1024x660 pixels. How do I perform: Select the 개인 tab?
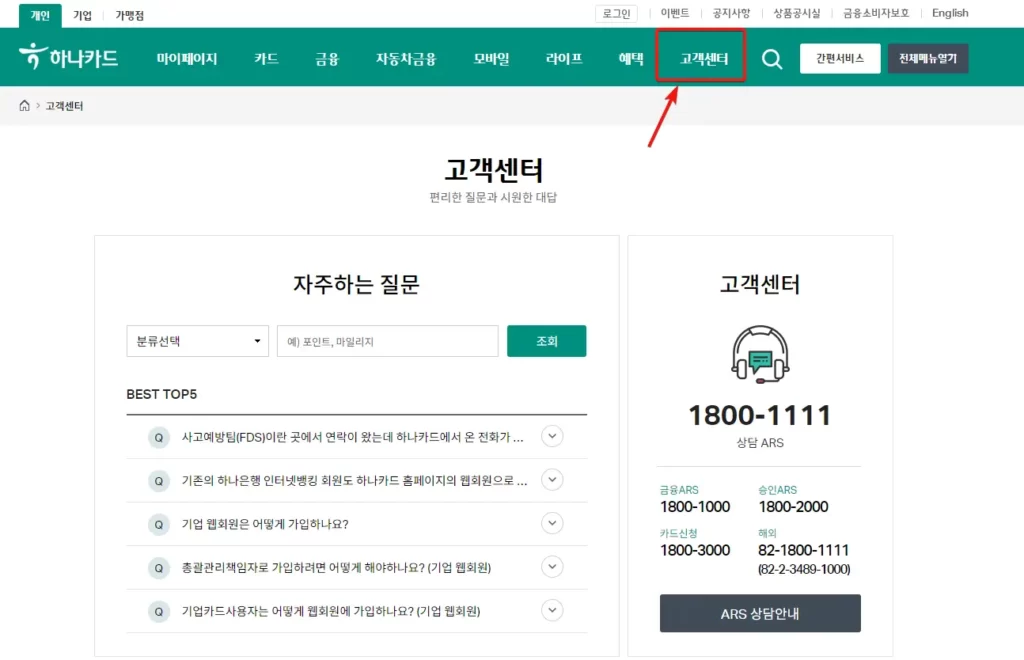pyautogui.click(x=40, y=15)
